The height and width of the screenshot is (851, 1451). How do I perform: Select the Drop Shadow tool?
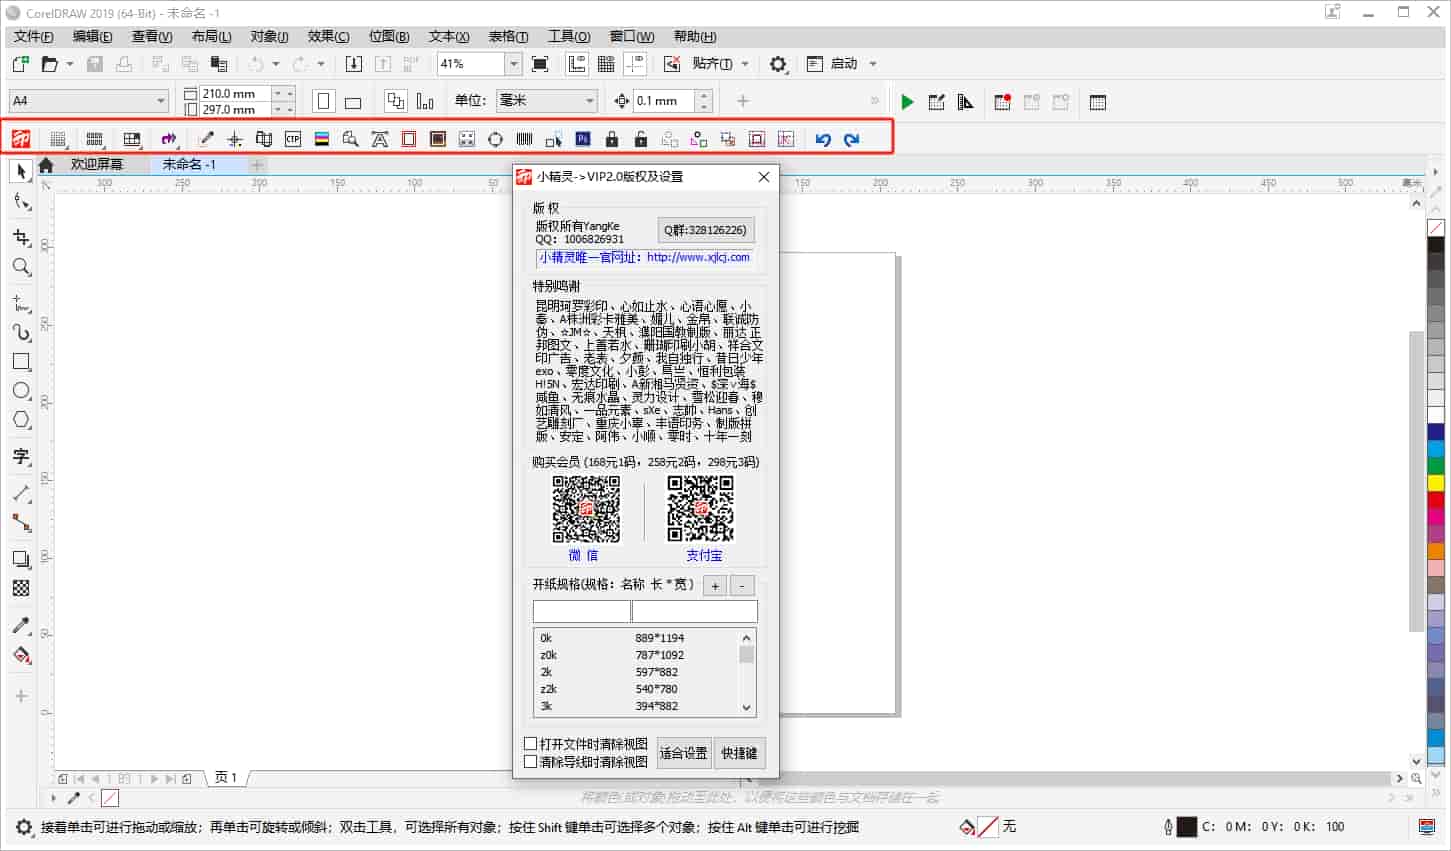click(x=21, y=559)
